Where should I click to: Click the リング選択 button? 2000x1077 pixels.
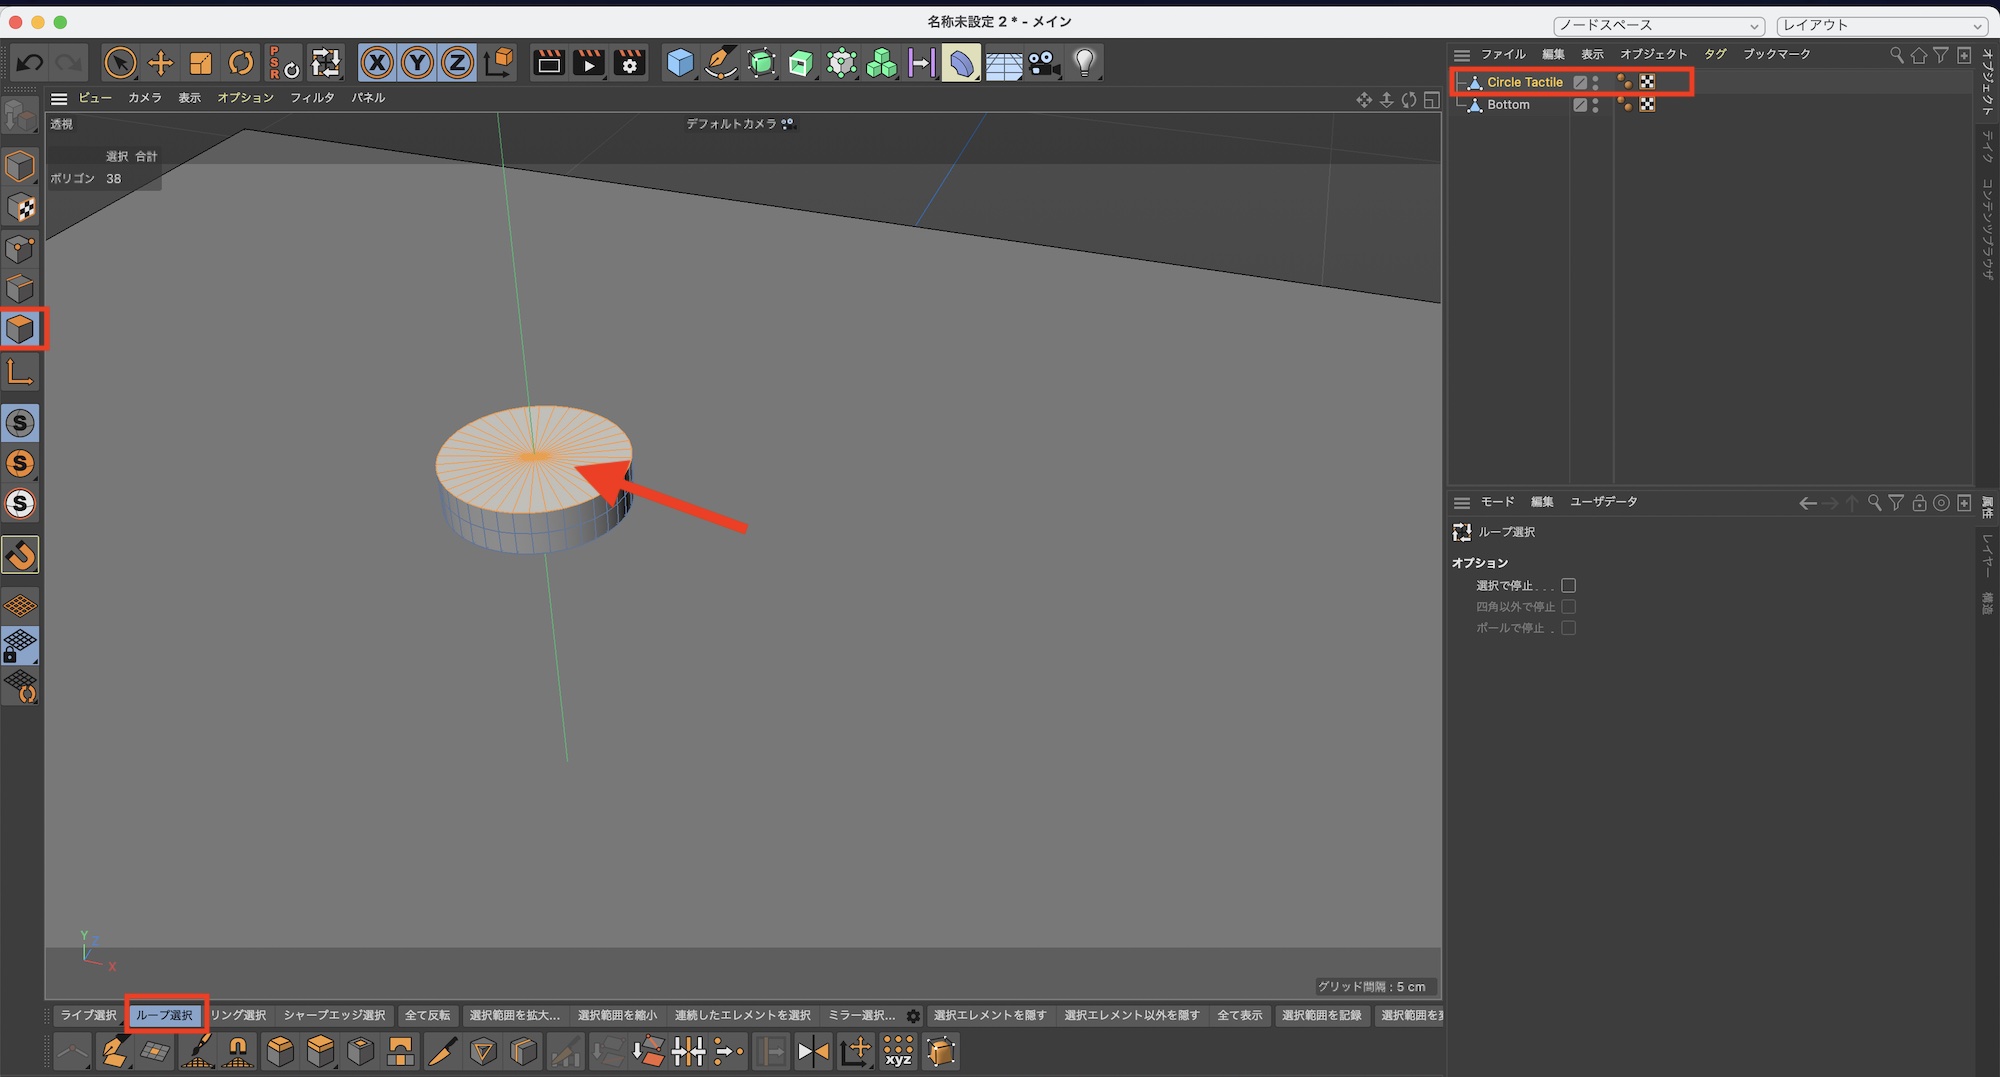click(239, 1016)
